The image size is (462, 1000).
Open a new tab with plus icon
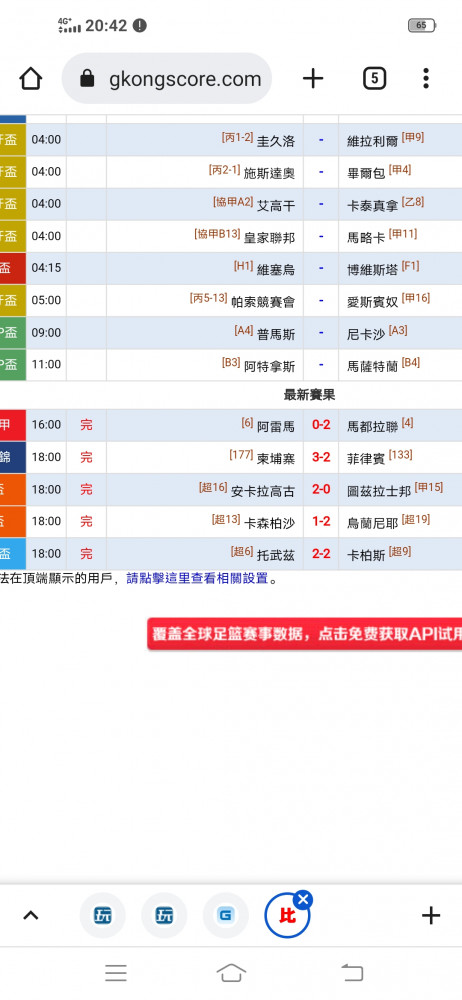pyautogui.click(x=313, y=78)
